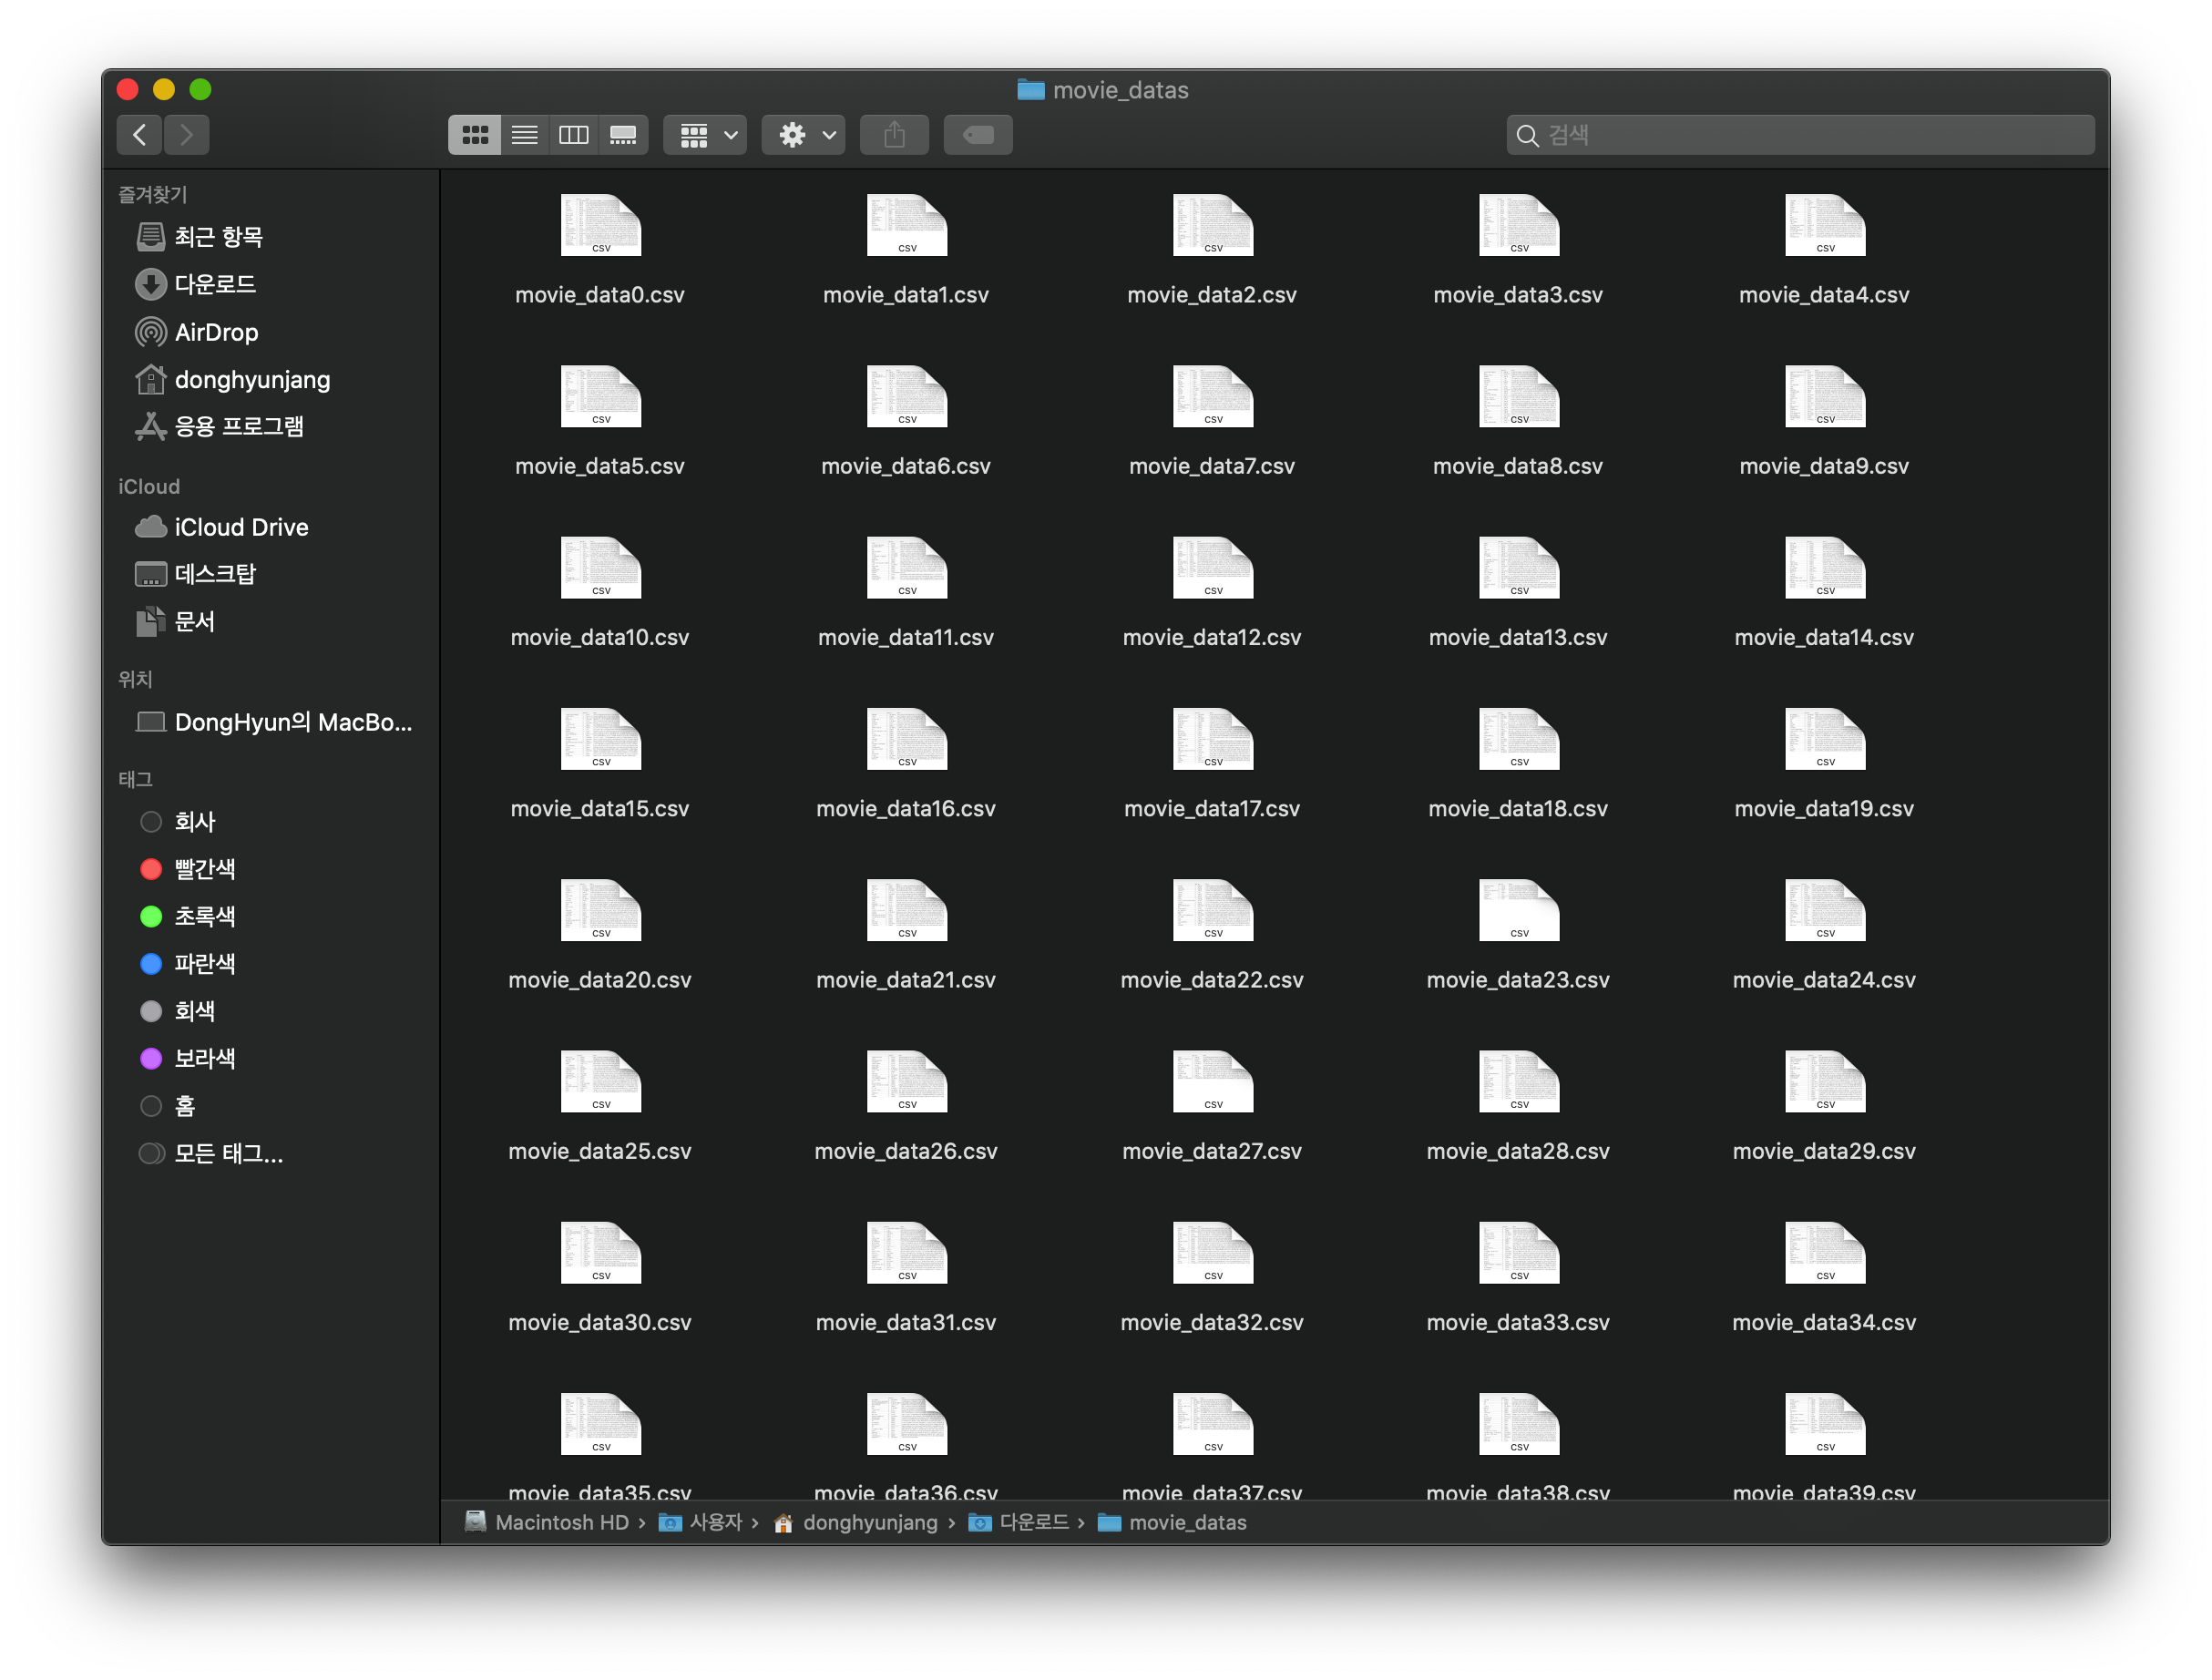This screenshot has width=2212, height=1680.
Task: Click 사용자 in path bar
Action: pyautogui.click(x=700, y=1522)
